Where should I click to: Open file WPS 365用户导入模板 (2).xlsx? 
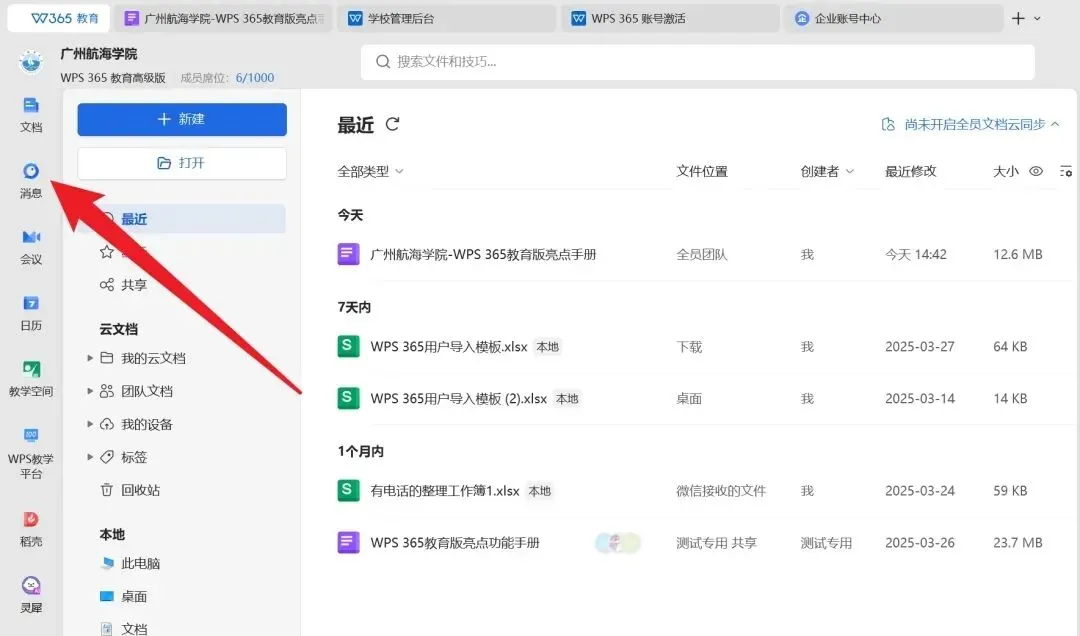pos(458,398)
